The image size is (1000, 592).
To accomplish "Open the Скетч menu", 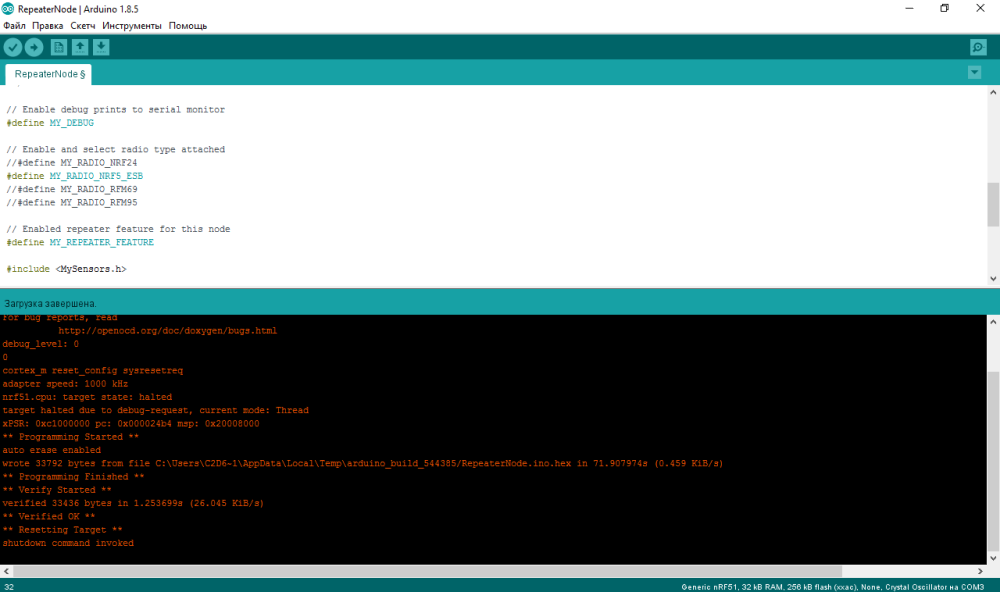I will click(83, 25).
